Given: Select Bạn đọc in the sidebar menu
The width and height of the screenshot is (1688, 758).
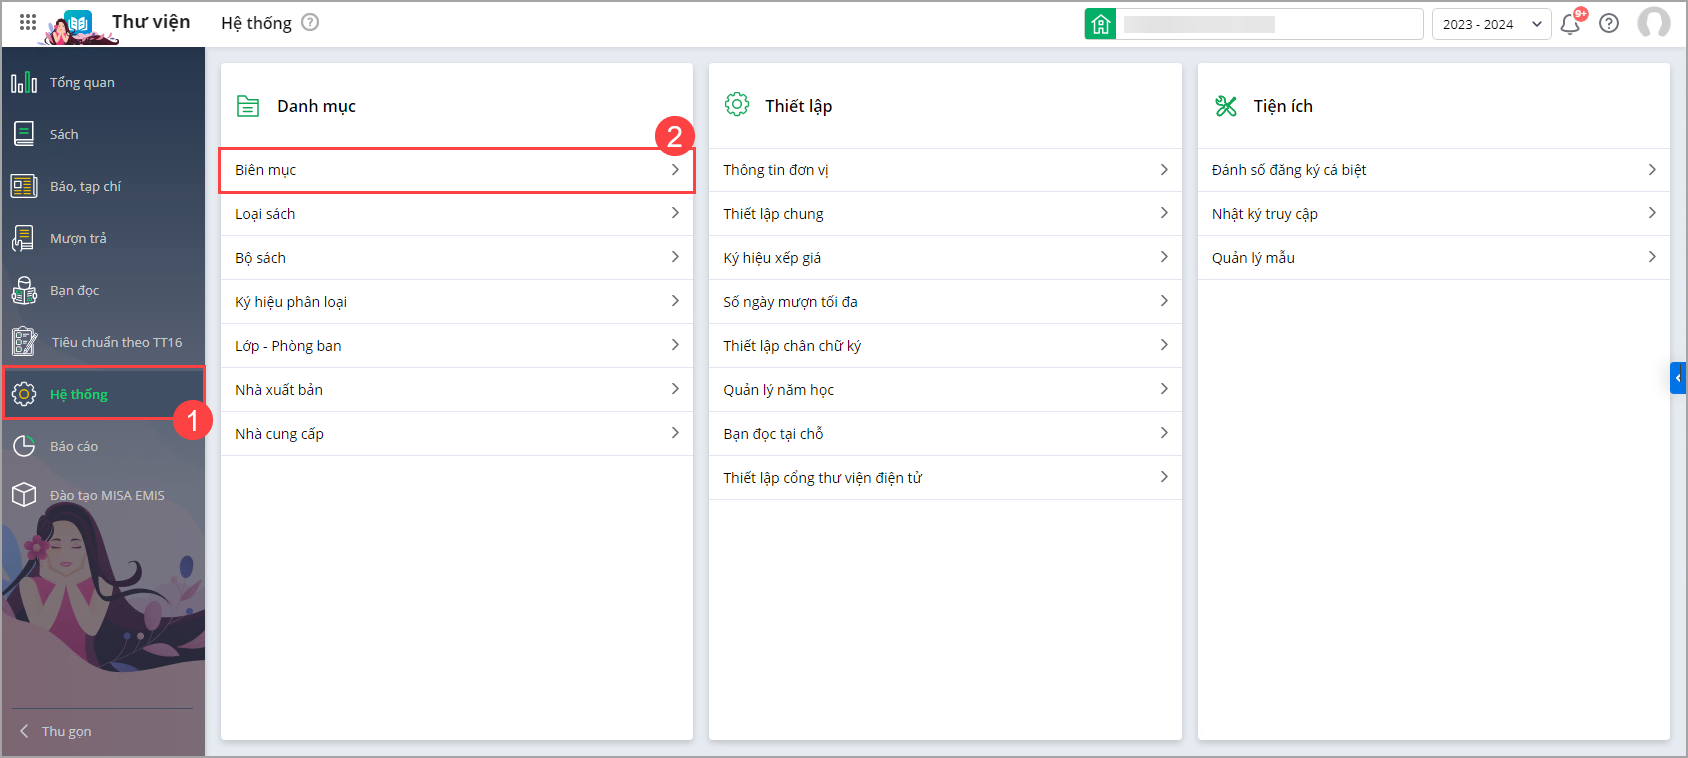Looking at the screenshot, I should click(x=74, y=291).
